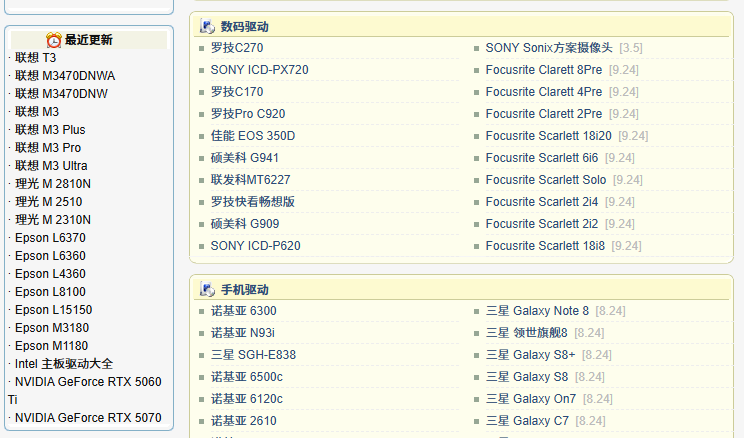Viewport: 744px width, 438px height.
Task: Open 诺基亚 6300 driver link
Action: point(243,311)
